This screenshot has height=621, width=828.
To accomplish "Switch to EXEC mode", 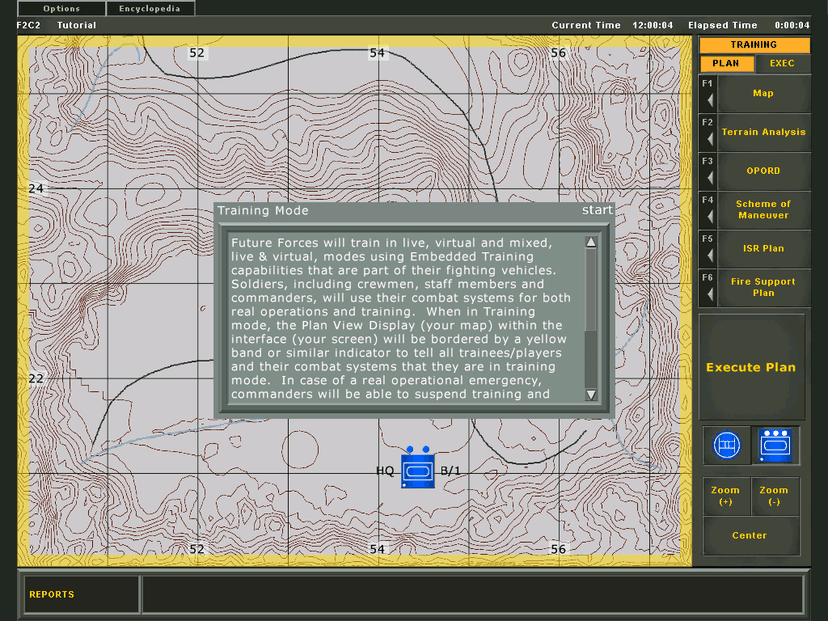I will [x=782, y=63].
